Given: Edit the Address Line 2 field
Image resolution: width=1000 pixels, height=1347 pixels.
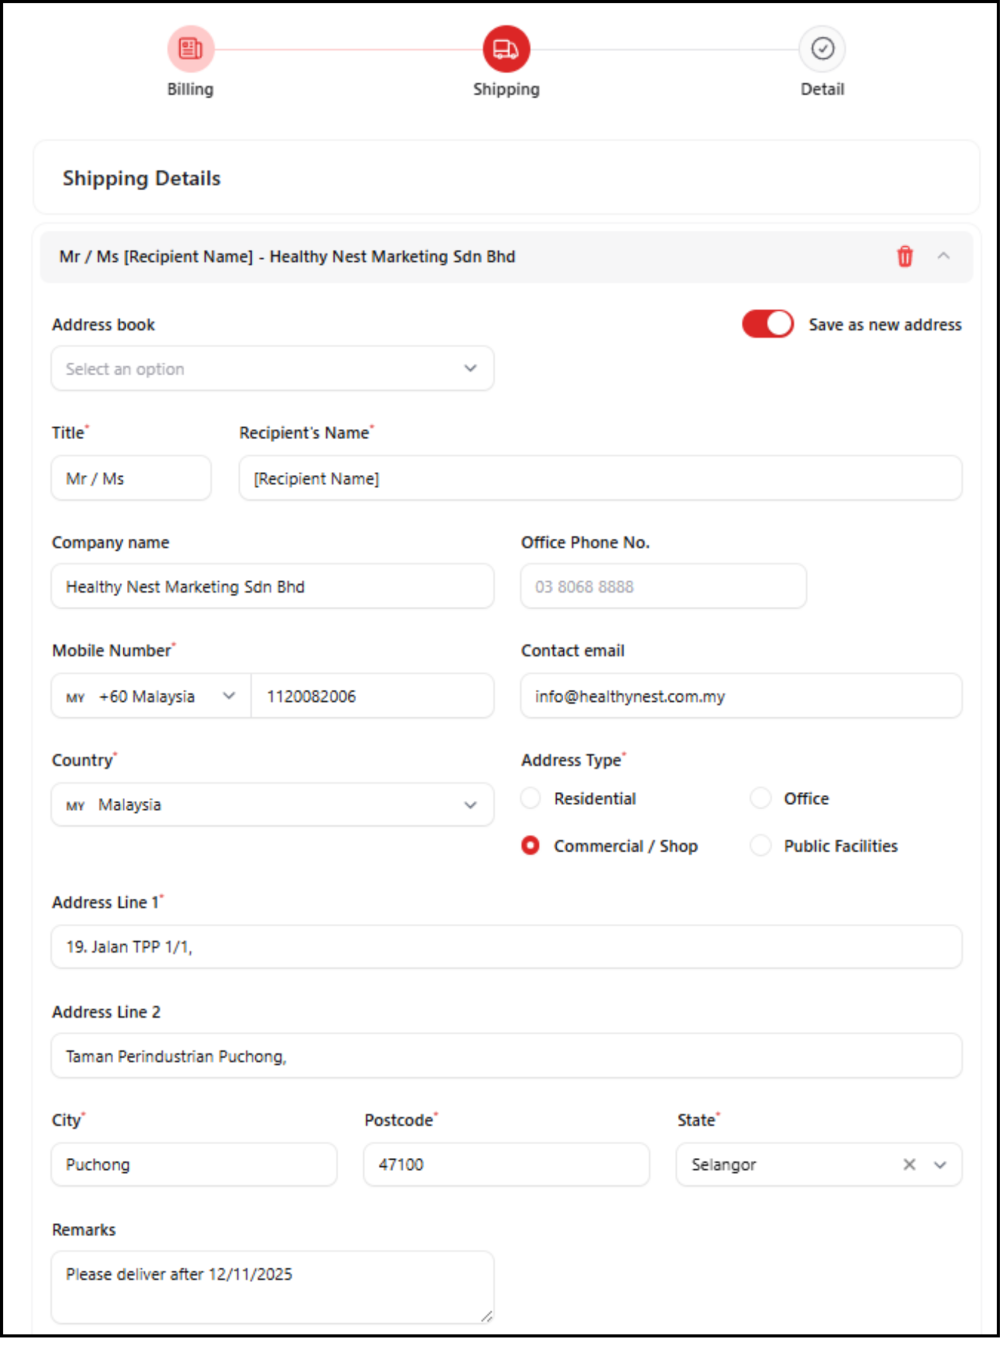Looking at the screenshot, I should point(506,1056).
